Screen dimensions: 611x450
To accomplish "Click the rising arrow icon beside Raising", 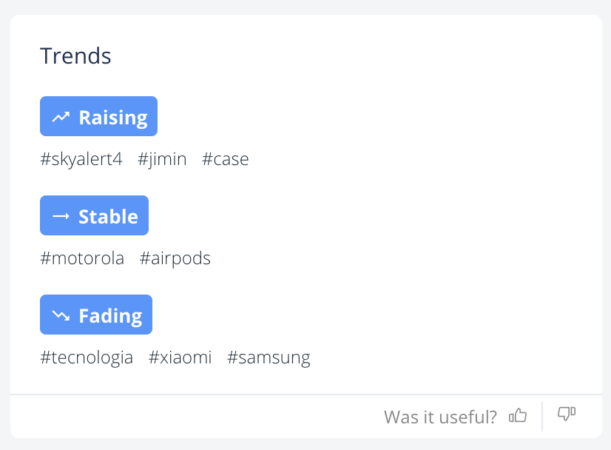I will click(61, 117).
